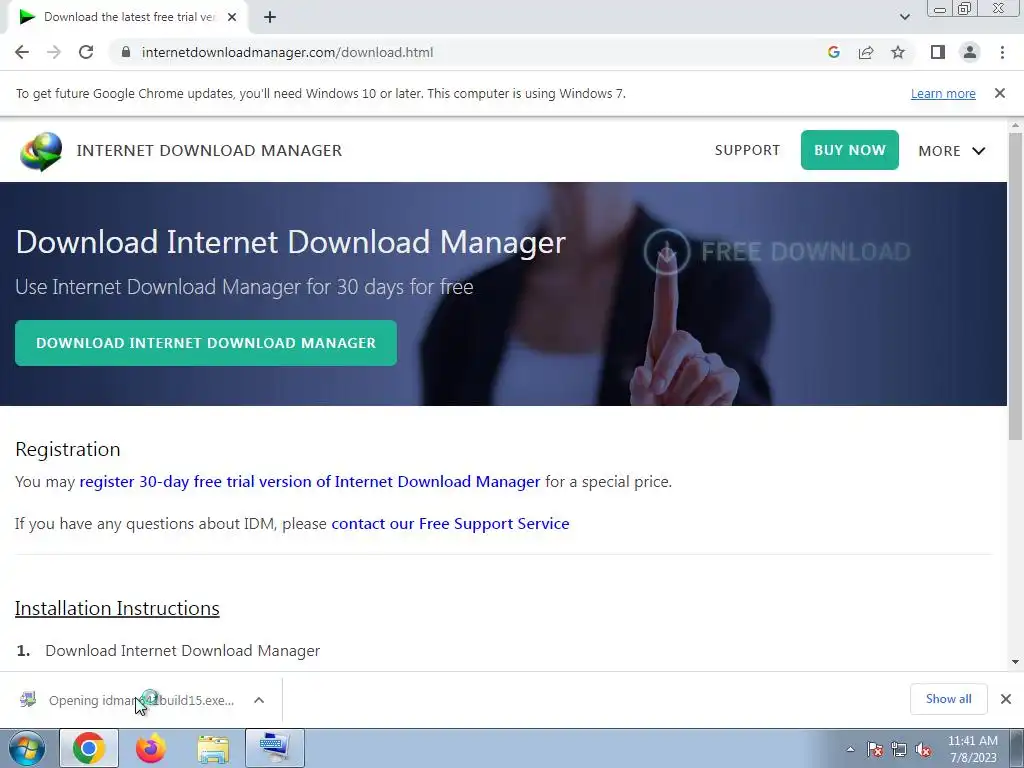Bookmark this page with the star
This screenshot has width=1024, height=768.
(x=898, y=52)
